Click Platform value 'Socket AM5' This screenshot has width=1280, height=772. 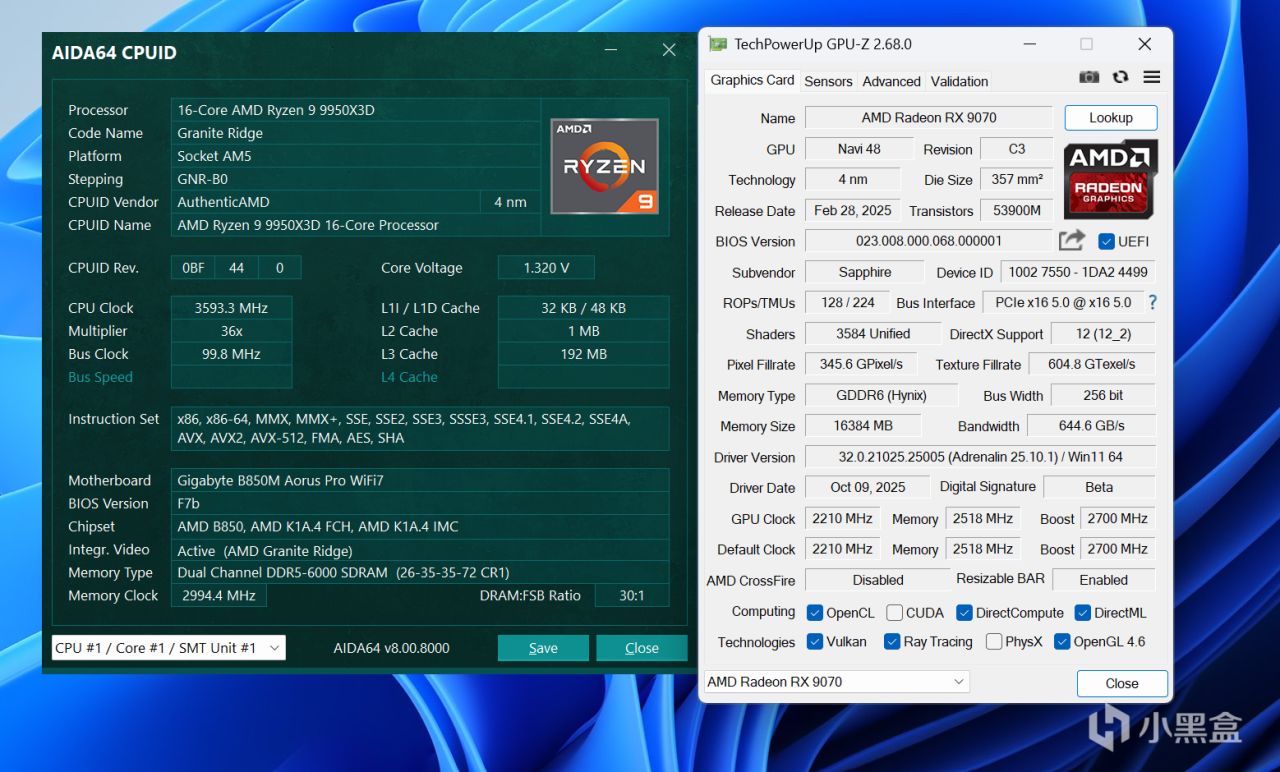pyautogui.click(x=357, y=156)
